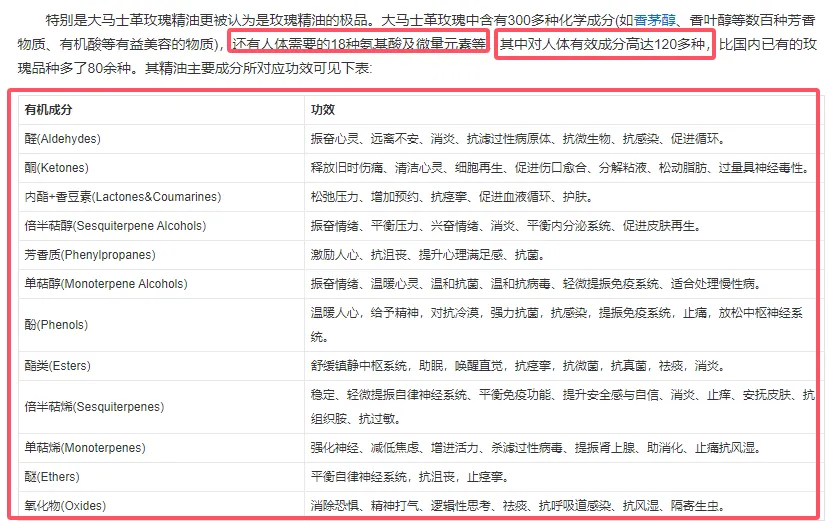Click the Phenylpropanes effects text starting 激励人心、抗沮丧
The width and height of the screenshot is (833, 521).
pyautogui.click(x=428, y=255)
